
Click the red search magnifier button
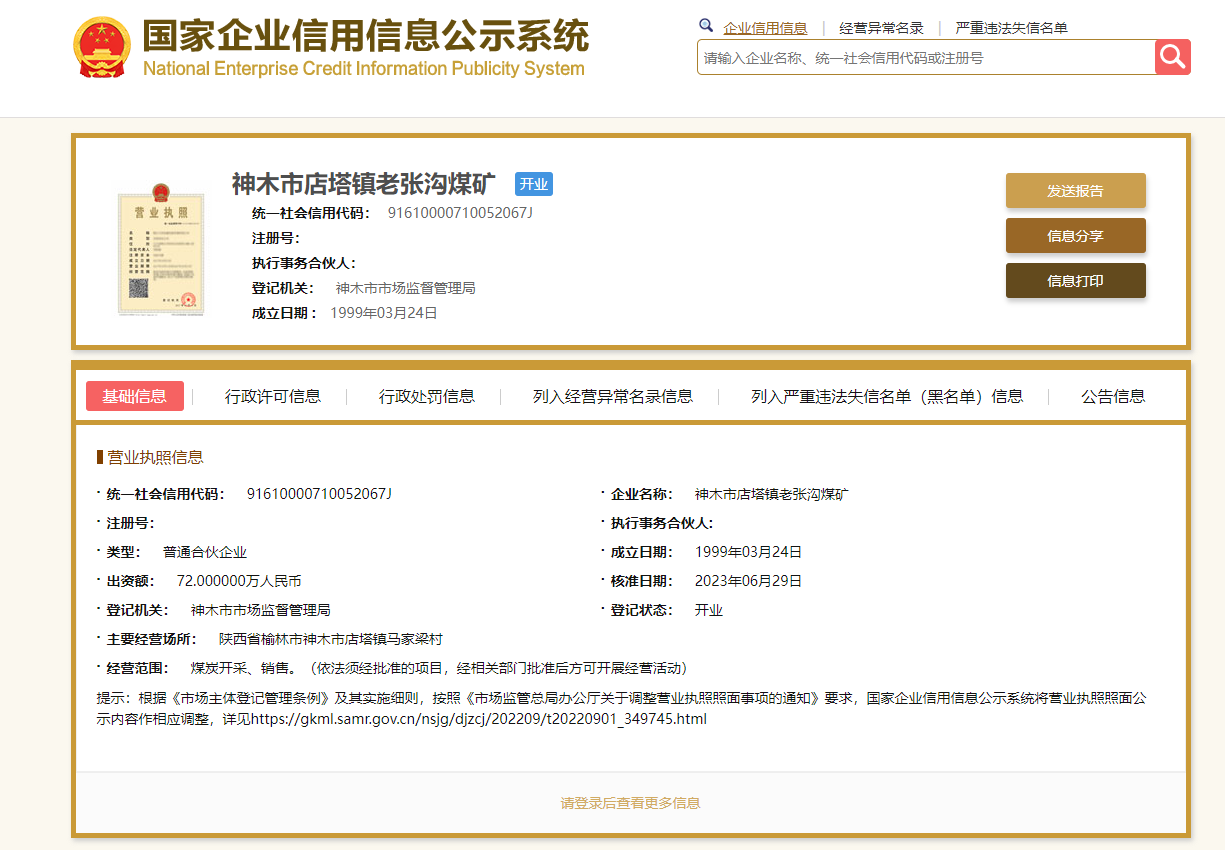click(1172, 57)
